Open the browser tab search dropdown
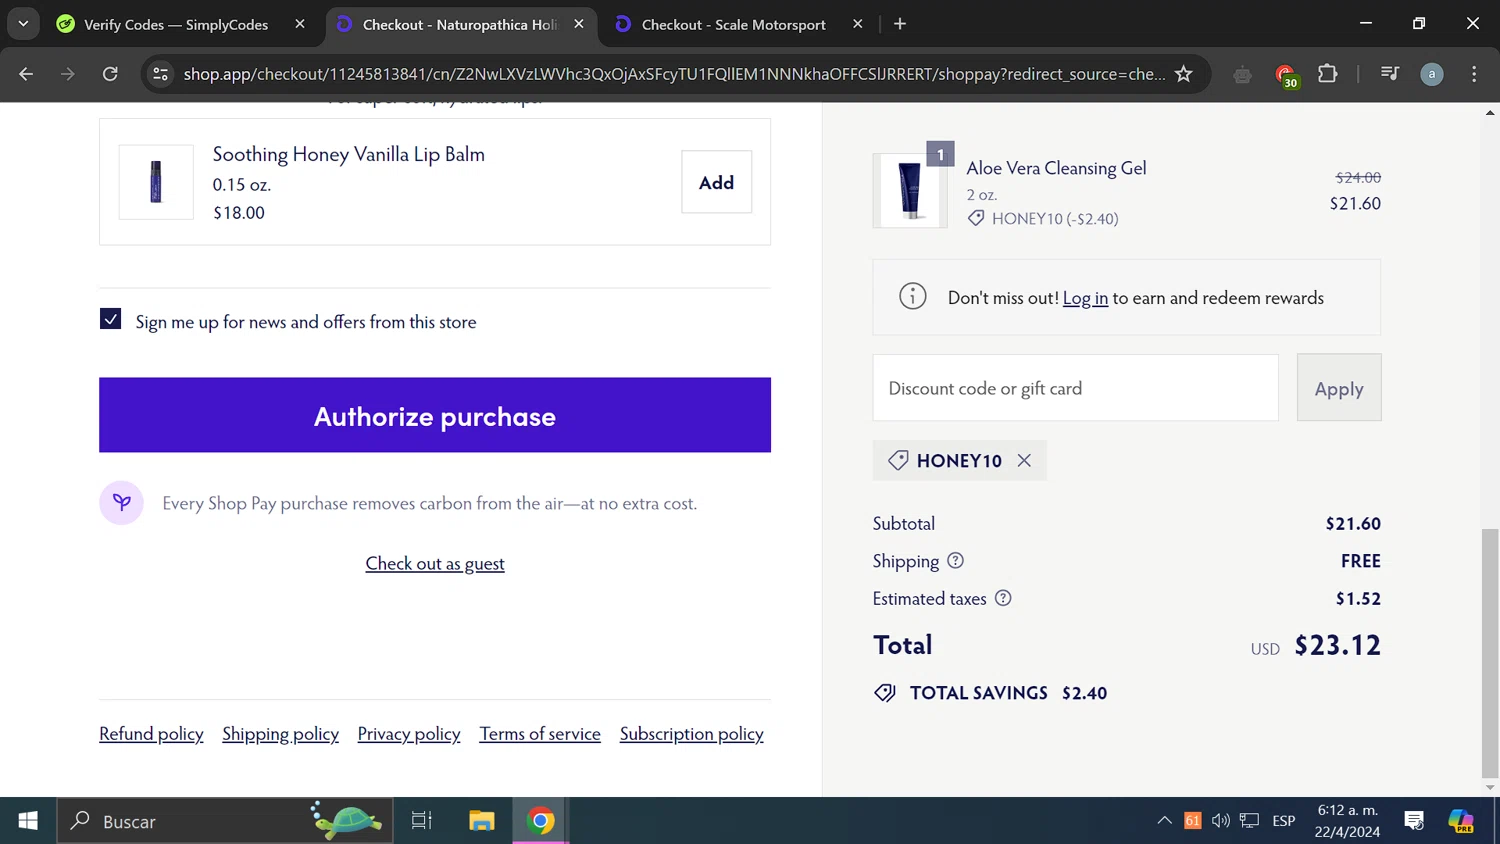 pyautogui.click(x=22, y=23)
